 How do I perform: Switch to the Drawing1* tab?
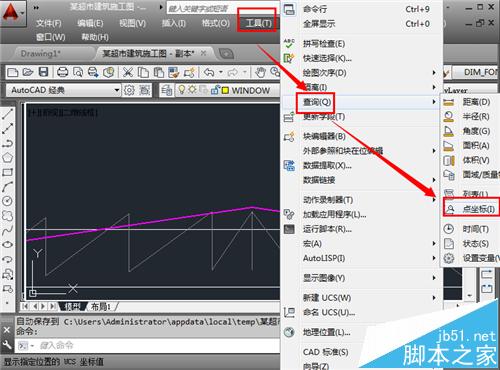click(40, 53)
